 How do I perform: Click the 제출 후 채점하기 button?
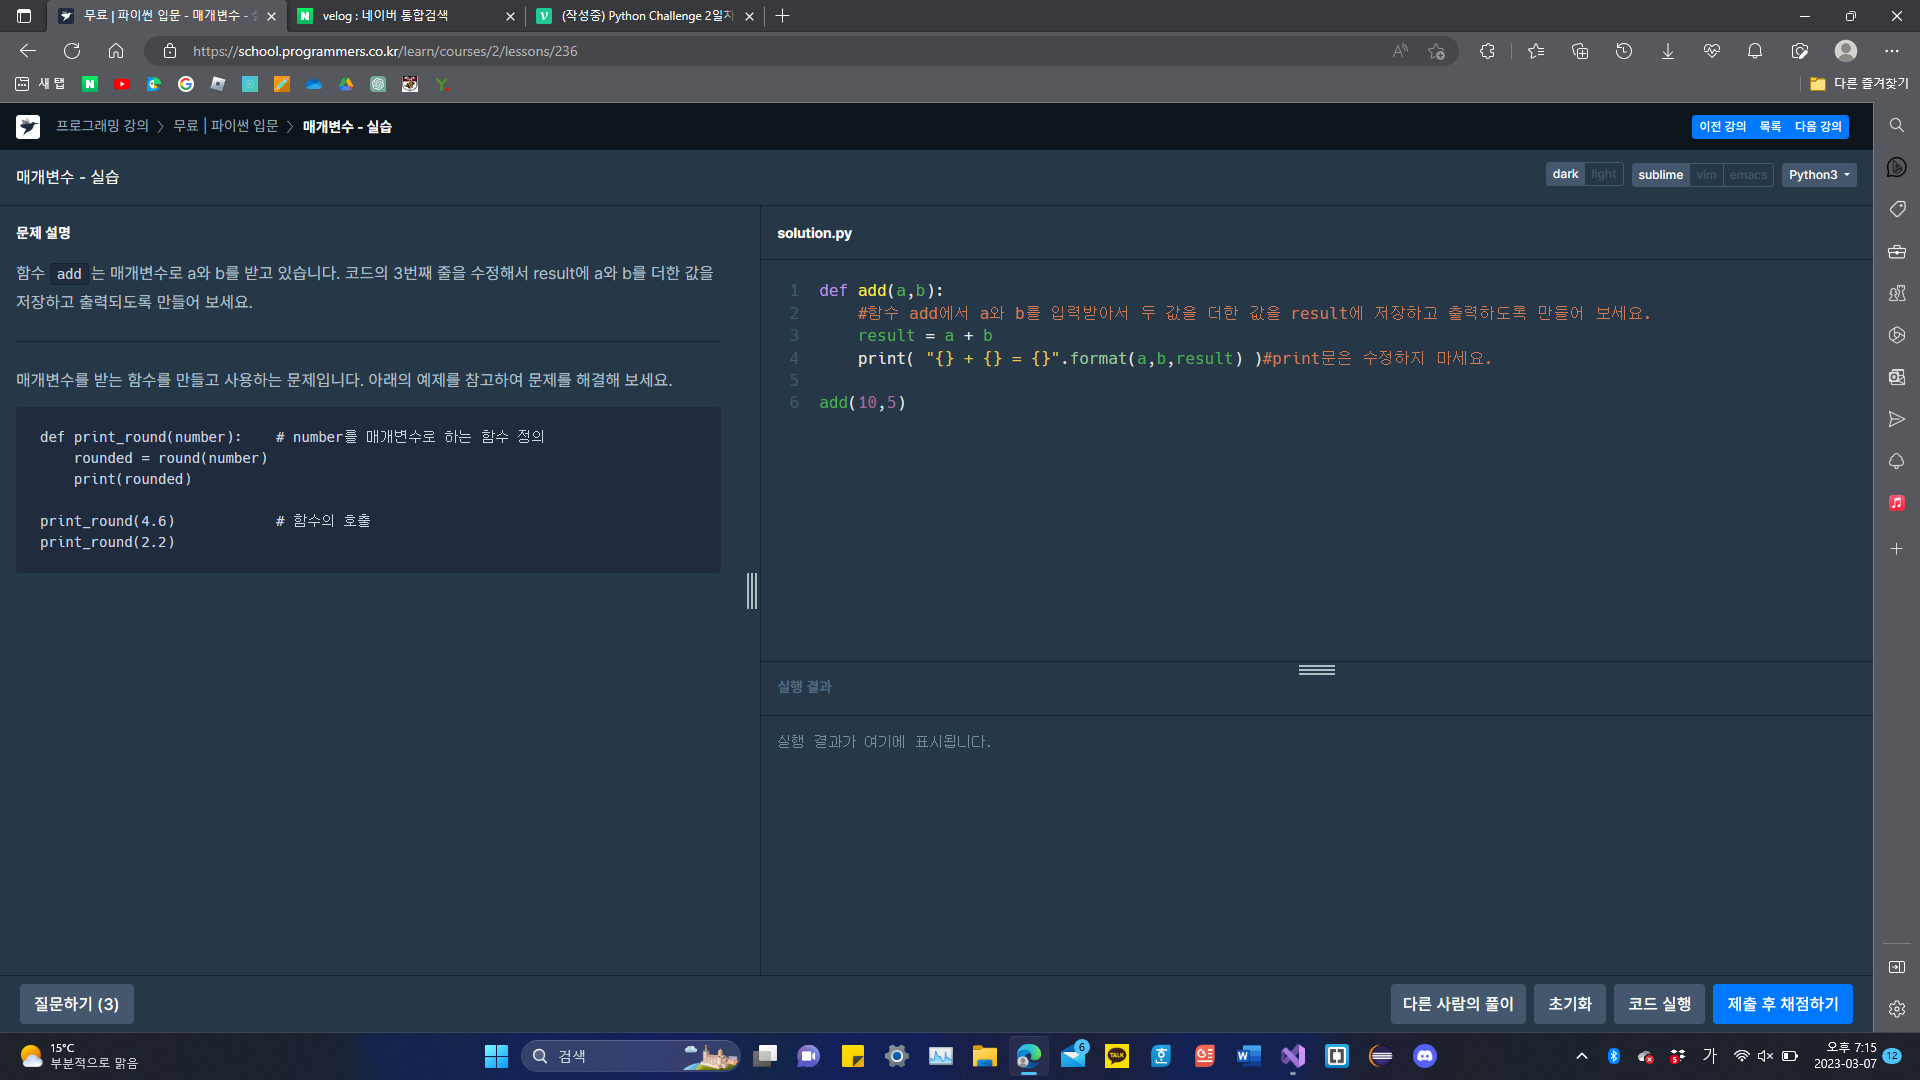click(1782, 1004)
